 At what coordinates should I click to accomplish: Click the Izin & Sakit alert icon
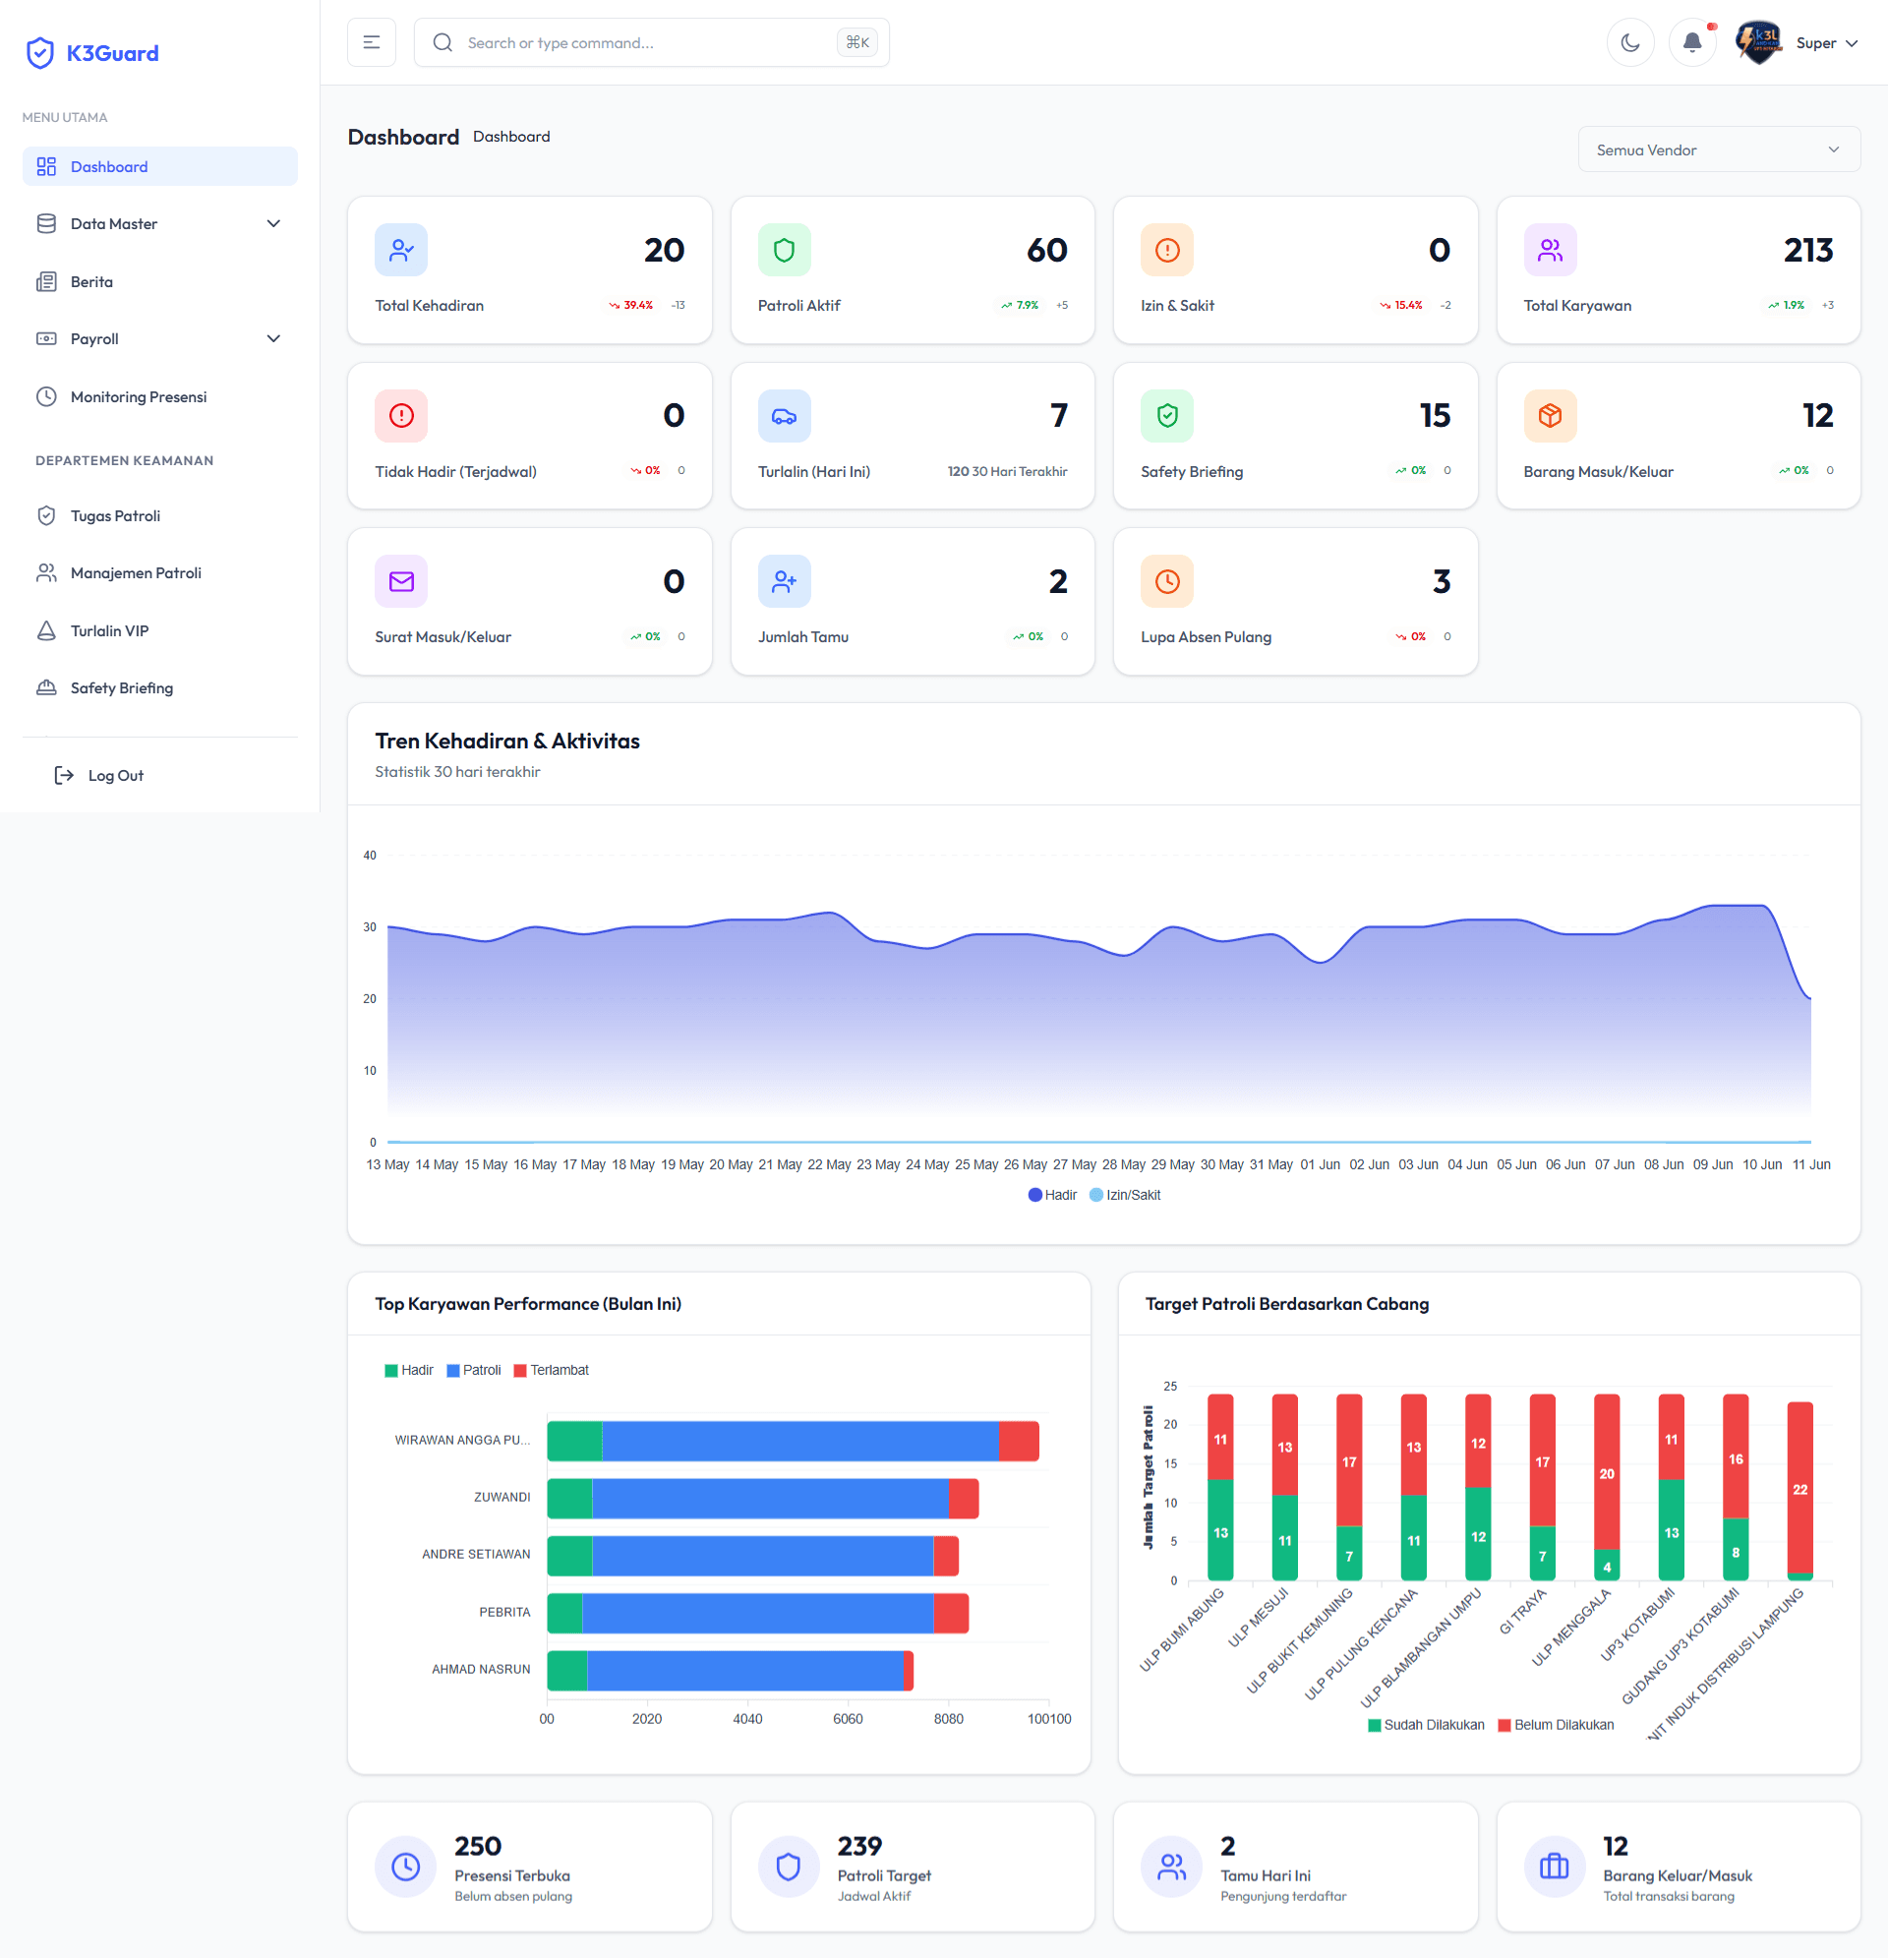tap(1167, 250)
